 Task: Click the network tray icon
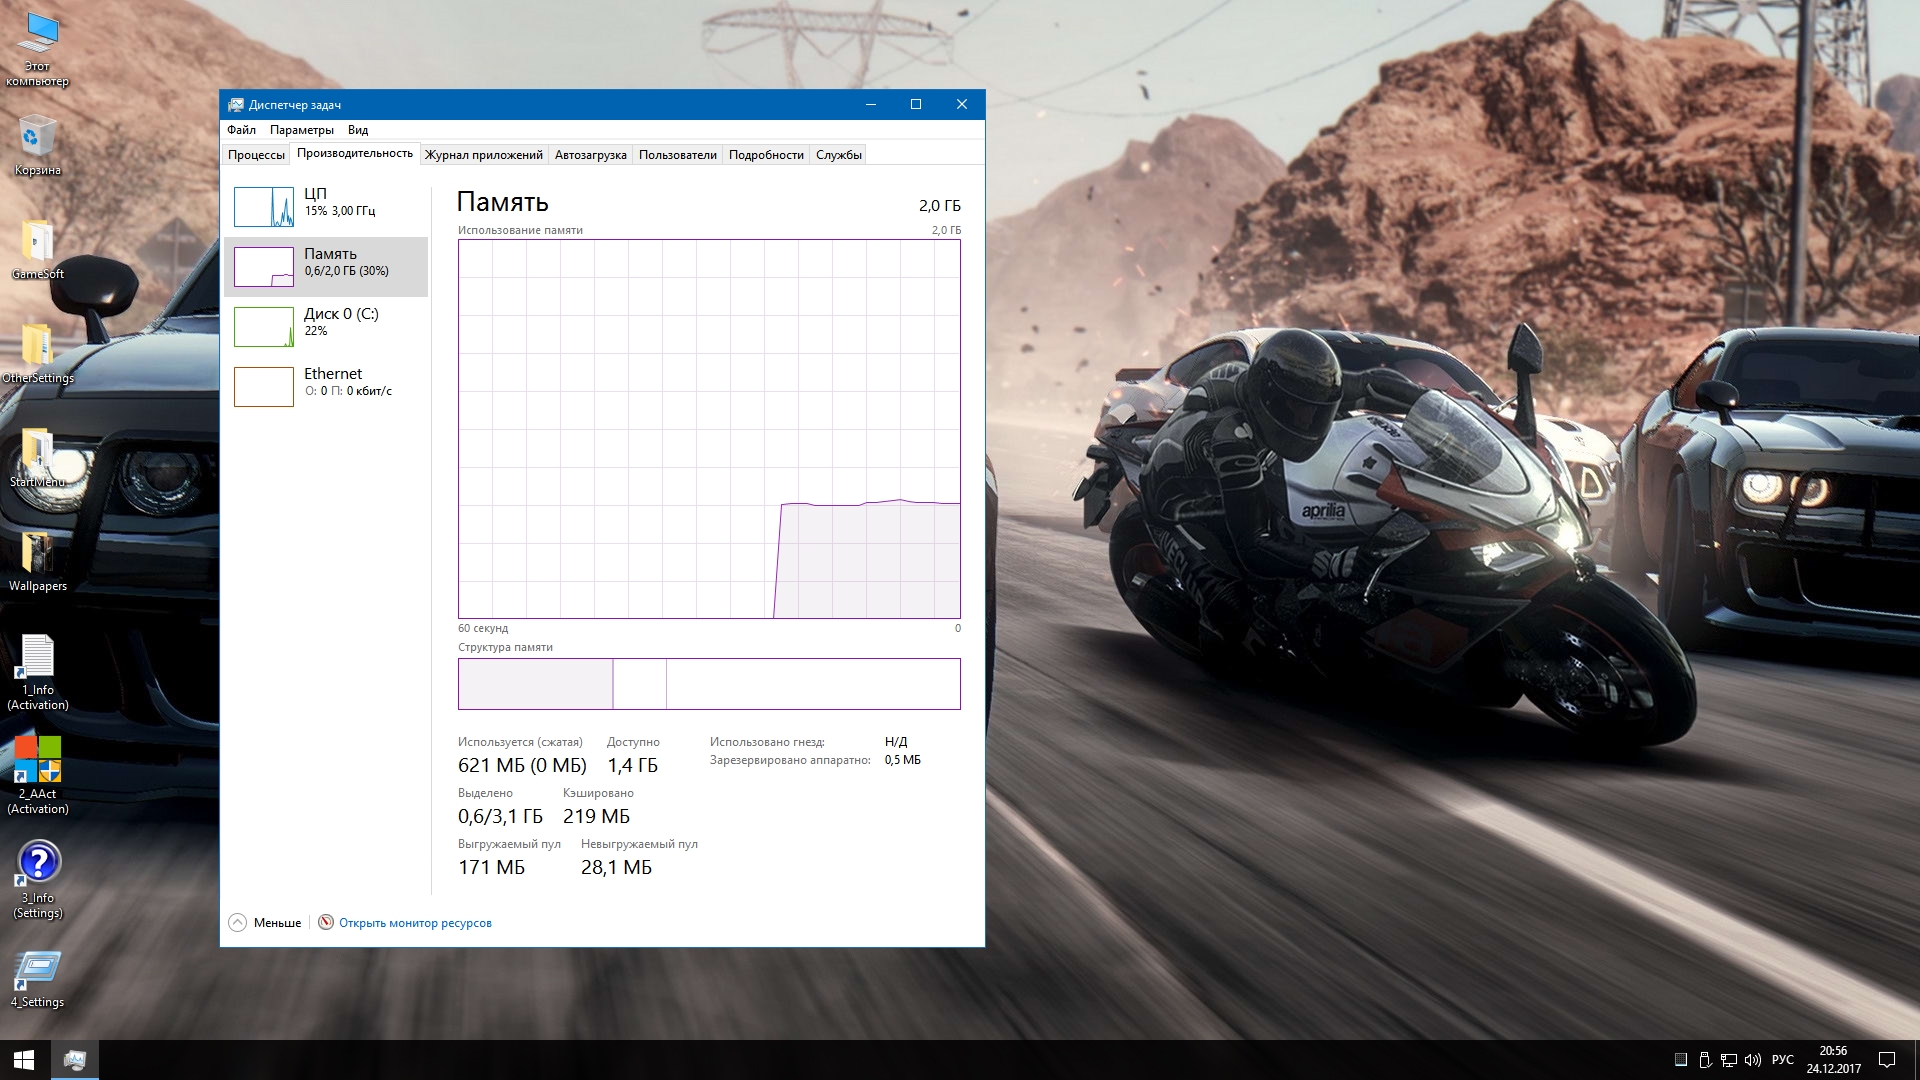point(1729,1060)
